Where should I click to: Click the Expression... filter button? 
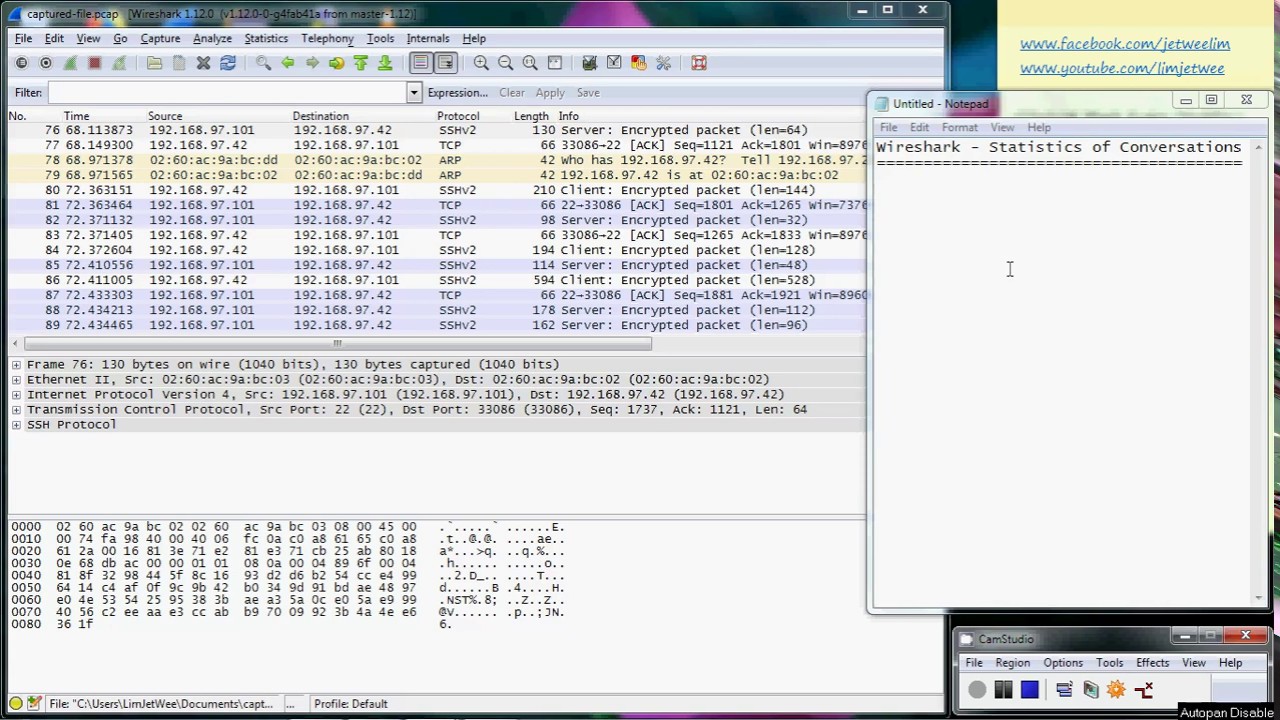click(x=457, y=93)
